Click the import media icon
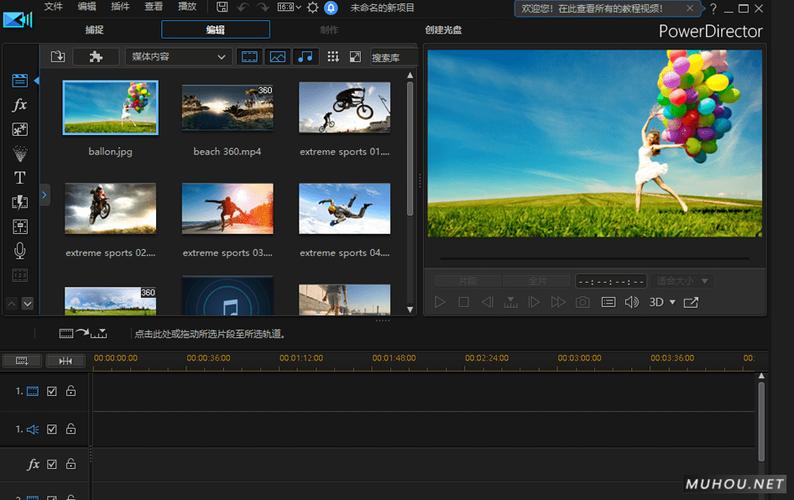The height and width of the screenshot is (500, 794). [58, 57]
